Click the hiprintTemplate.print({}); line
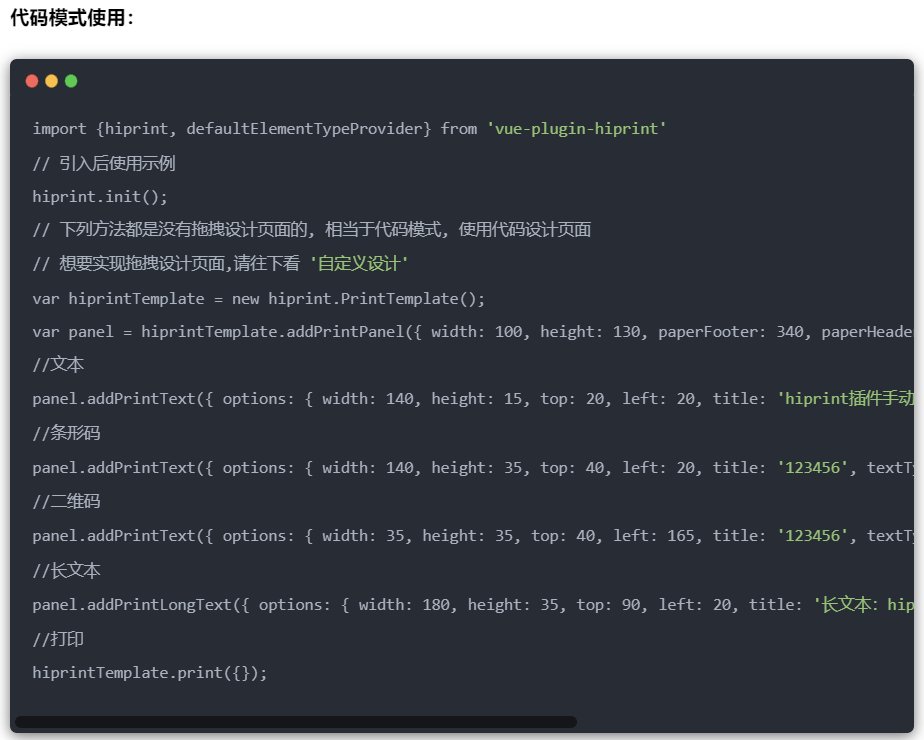This screenshot has width=924, height=740. [150, 672]
